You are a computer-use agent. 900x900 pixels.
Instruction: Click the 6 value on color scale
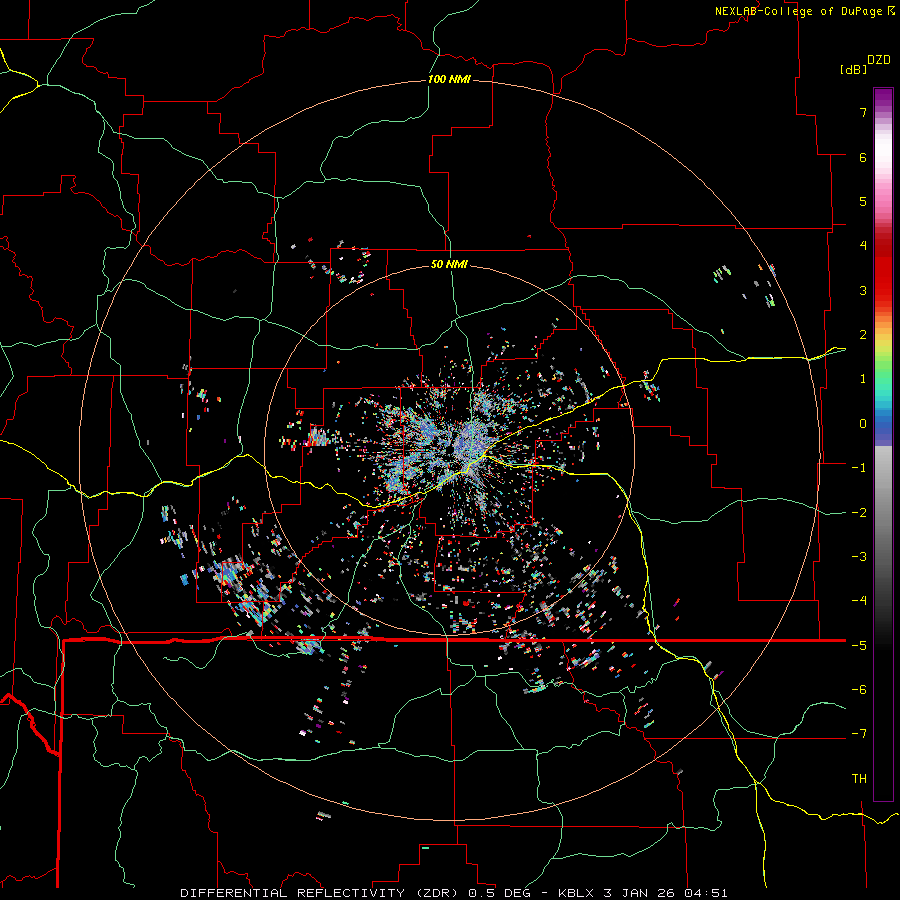[863, 157]
